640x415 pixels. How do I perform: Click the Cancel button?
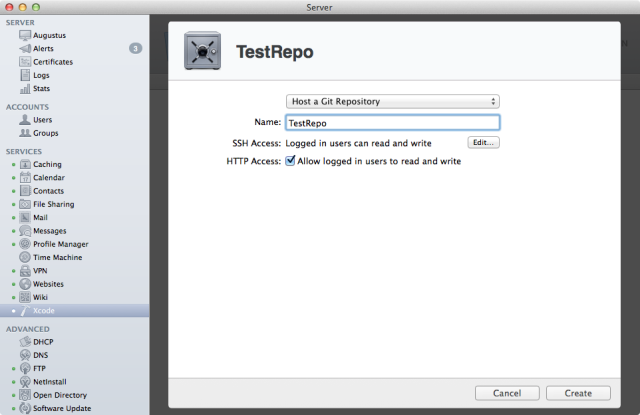507,393
